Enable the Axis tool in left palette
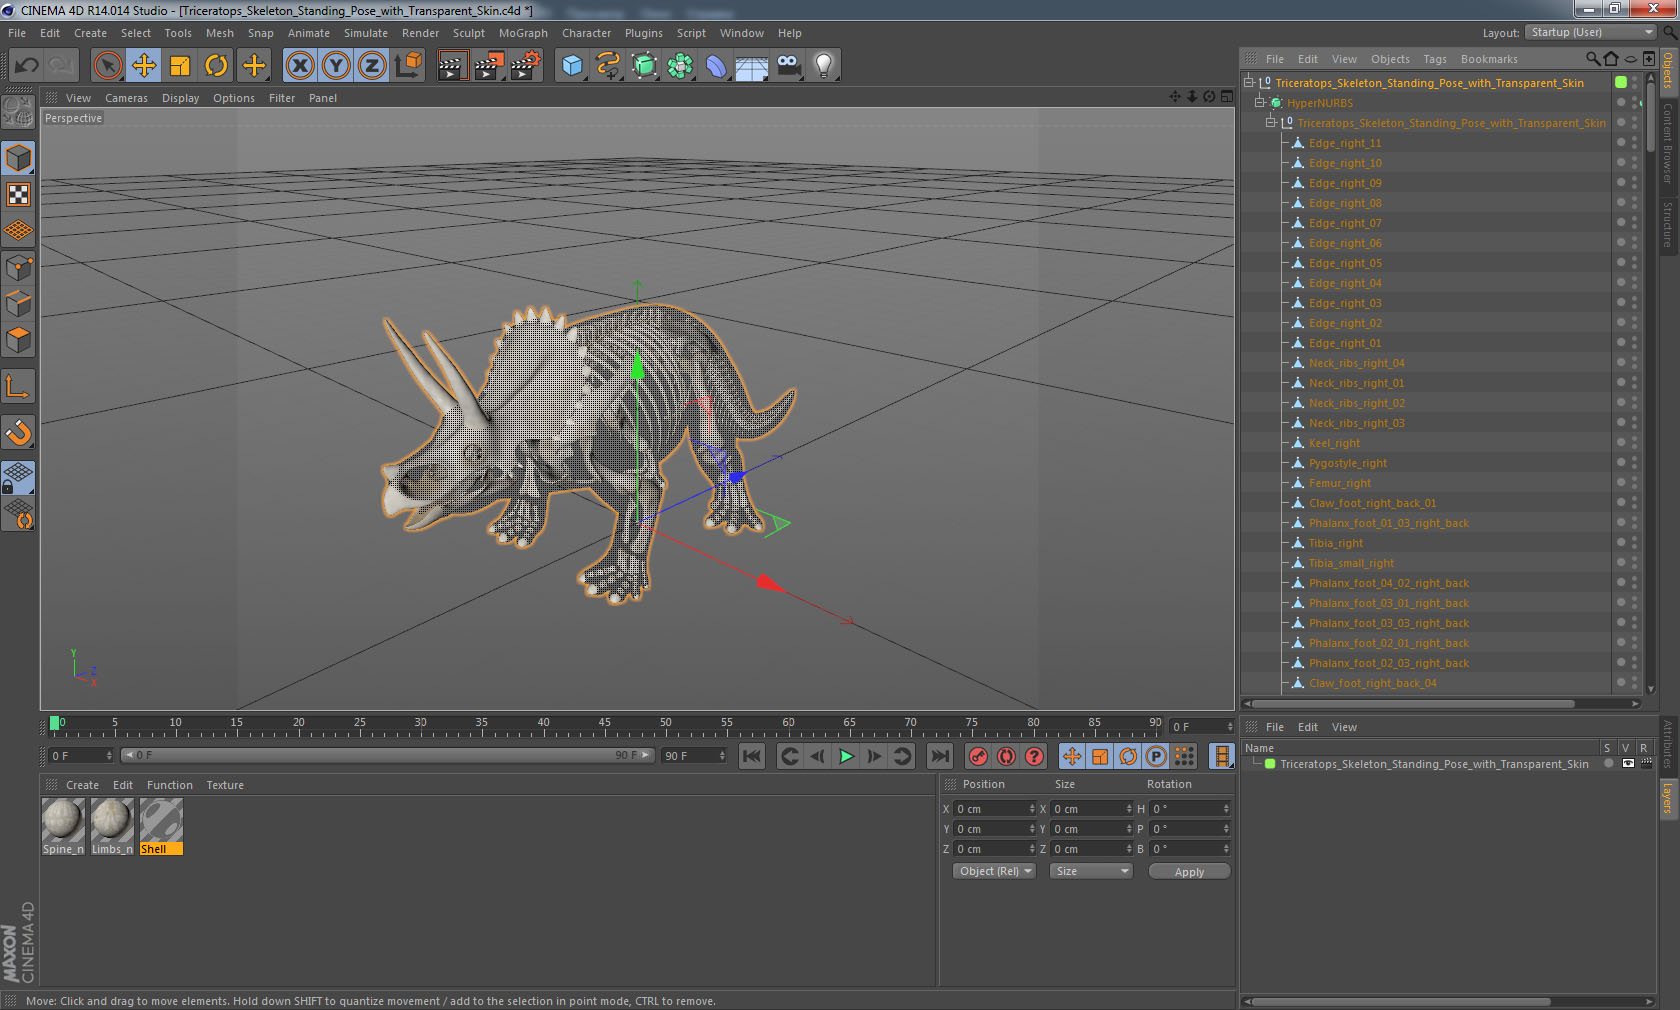1680x1010 pixels. 19,387
